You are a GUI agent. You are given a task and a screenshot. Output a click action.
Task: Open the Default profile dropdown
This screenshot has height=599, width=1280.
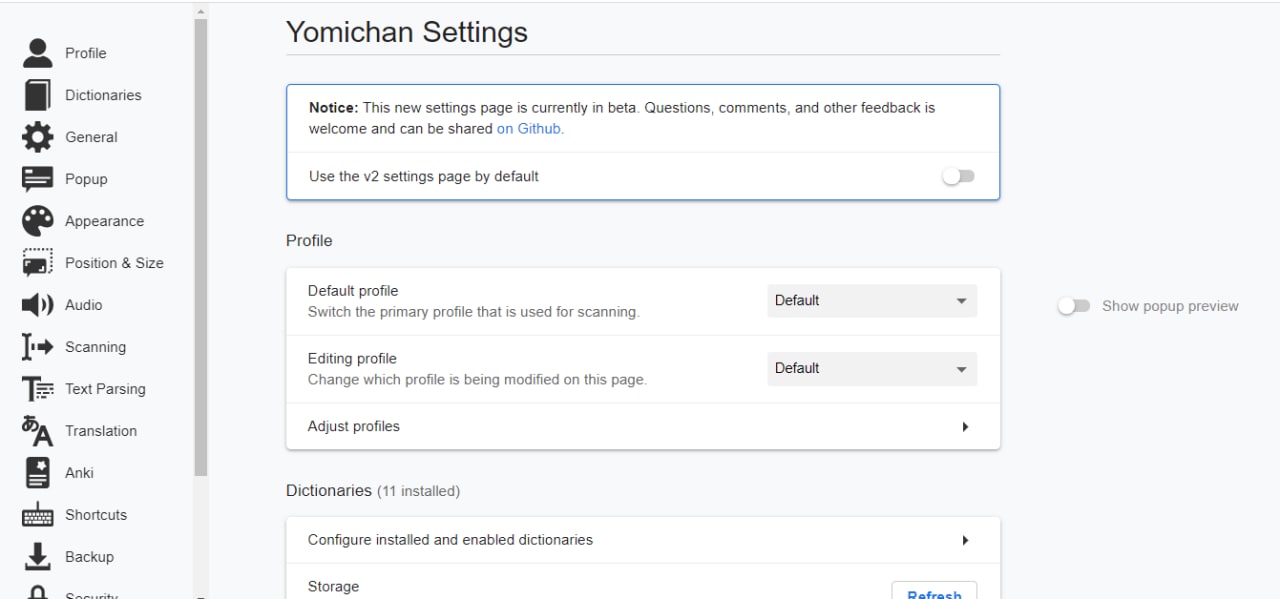click(x=872, y=300)
